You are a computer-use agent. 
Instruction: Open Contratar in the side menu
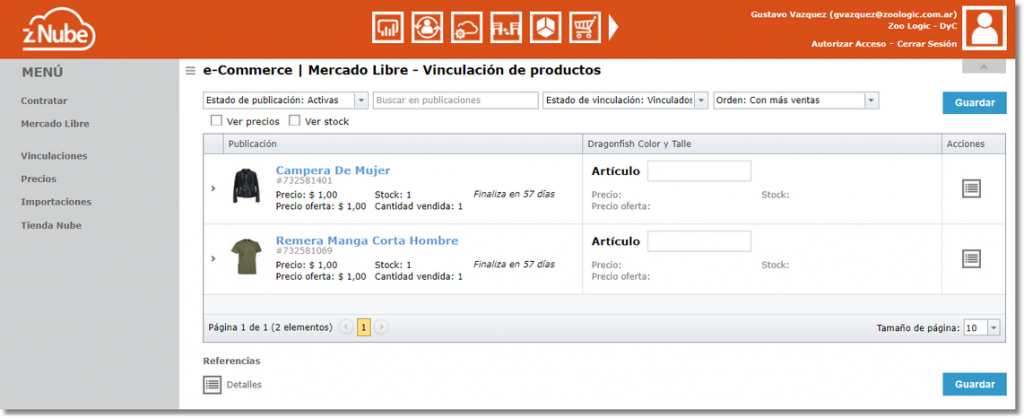44,101
